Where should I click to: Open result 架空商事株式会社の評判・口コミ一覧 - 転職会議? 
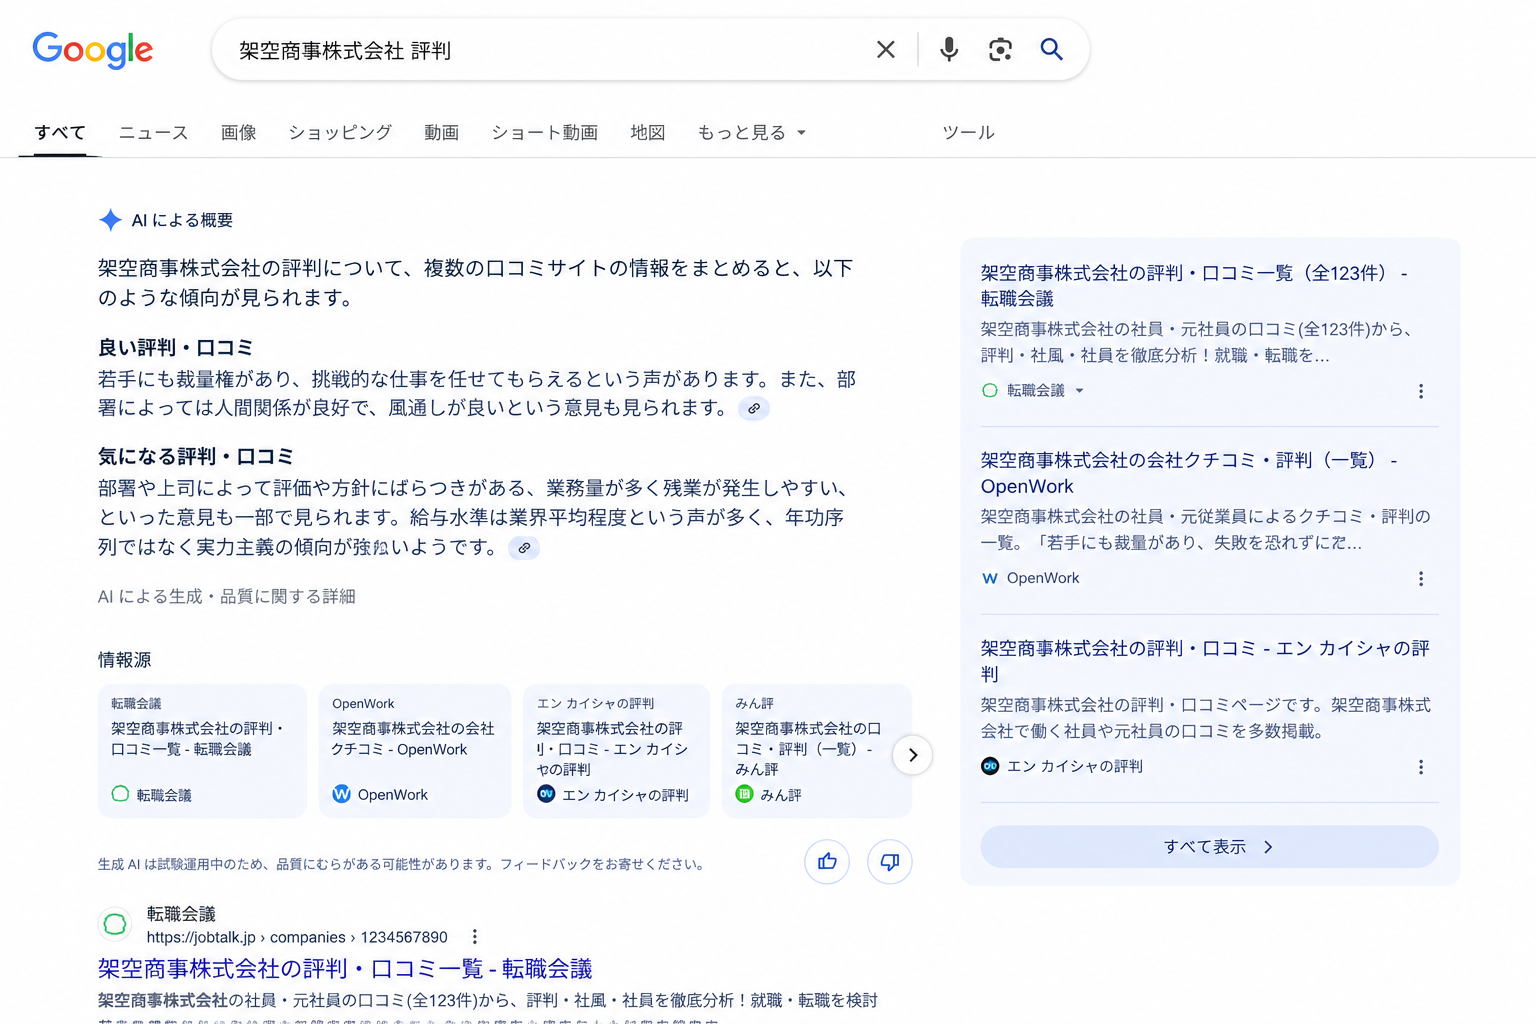tap(345, 969)
